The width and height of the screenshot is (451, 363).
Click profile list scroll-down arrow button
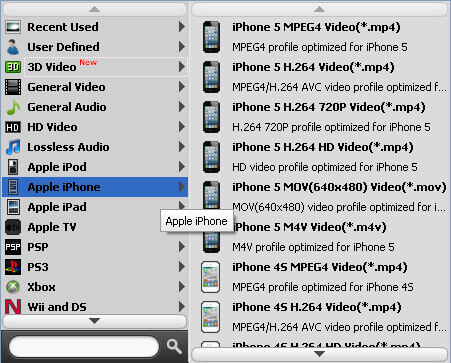tap(319, 354)
